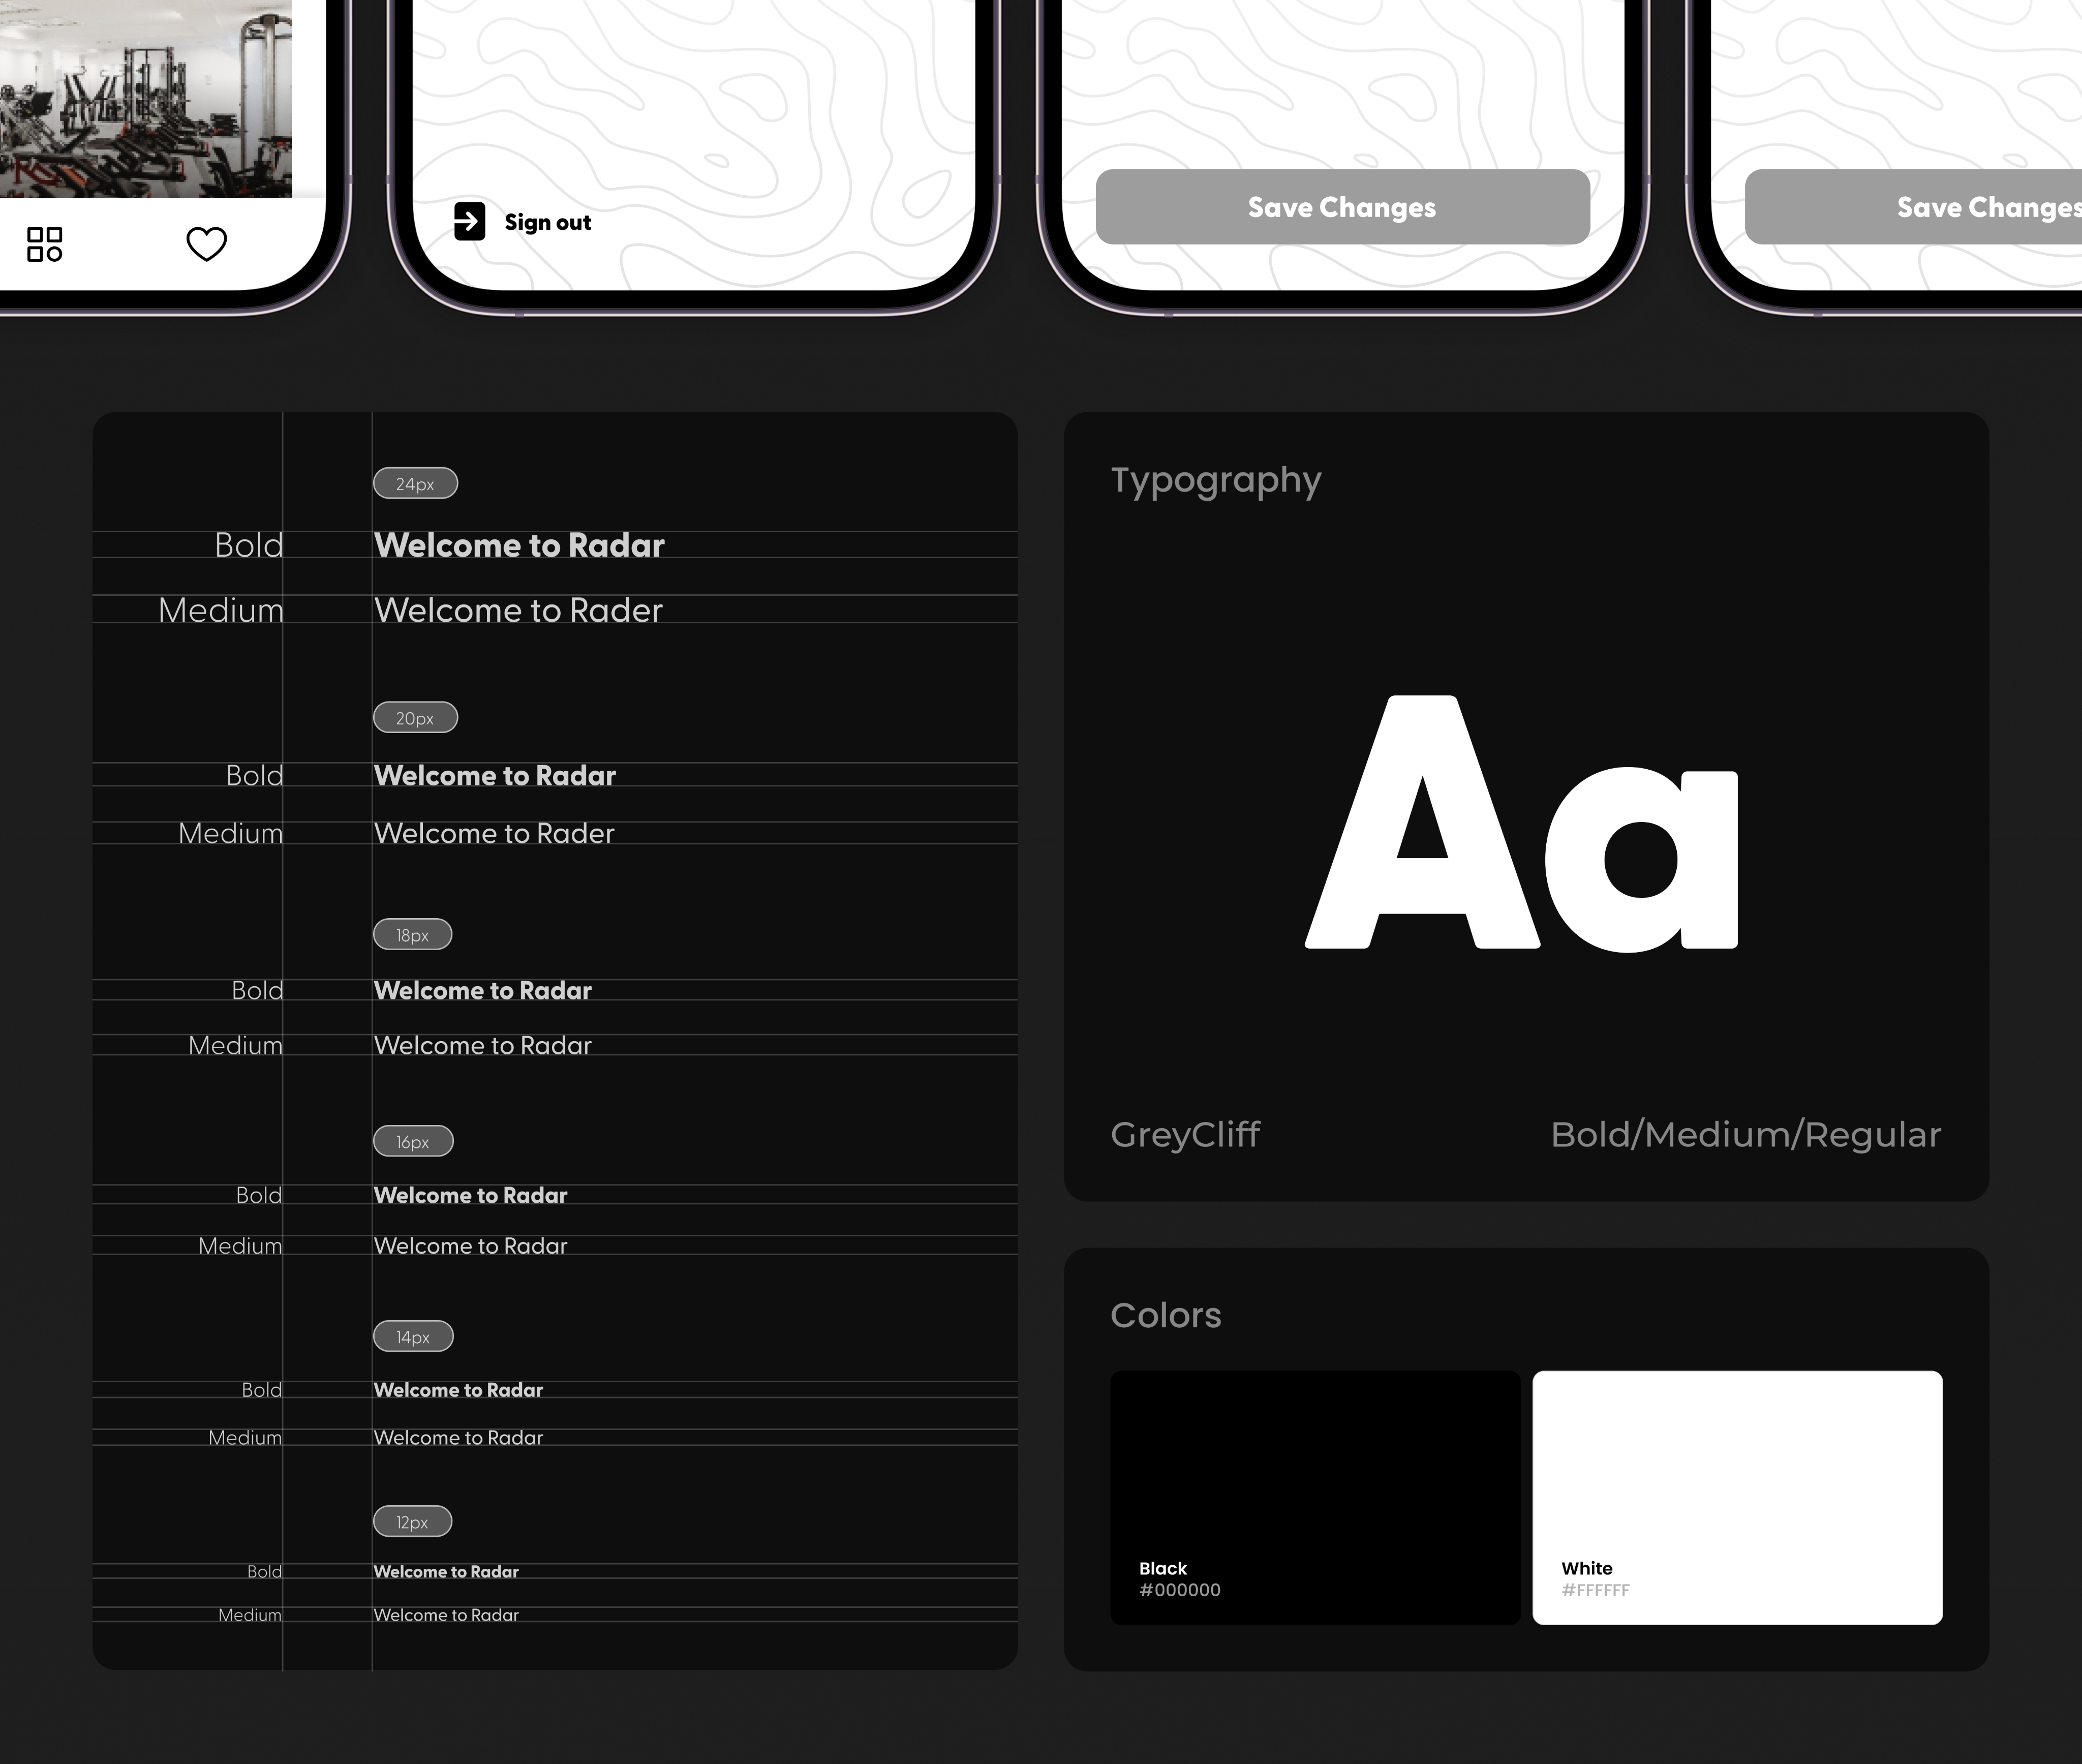Click the gym photo thumbnail
The image size is (2082, 1764).
145,98
